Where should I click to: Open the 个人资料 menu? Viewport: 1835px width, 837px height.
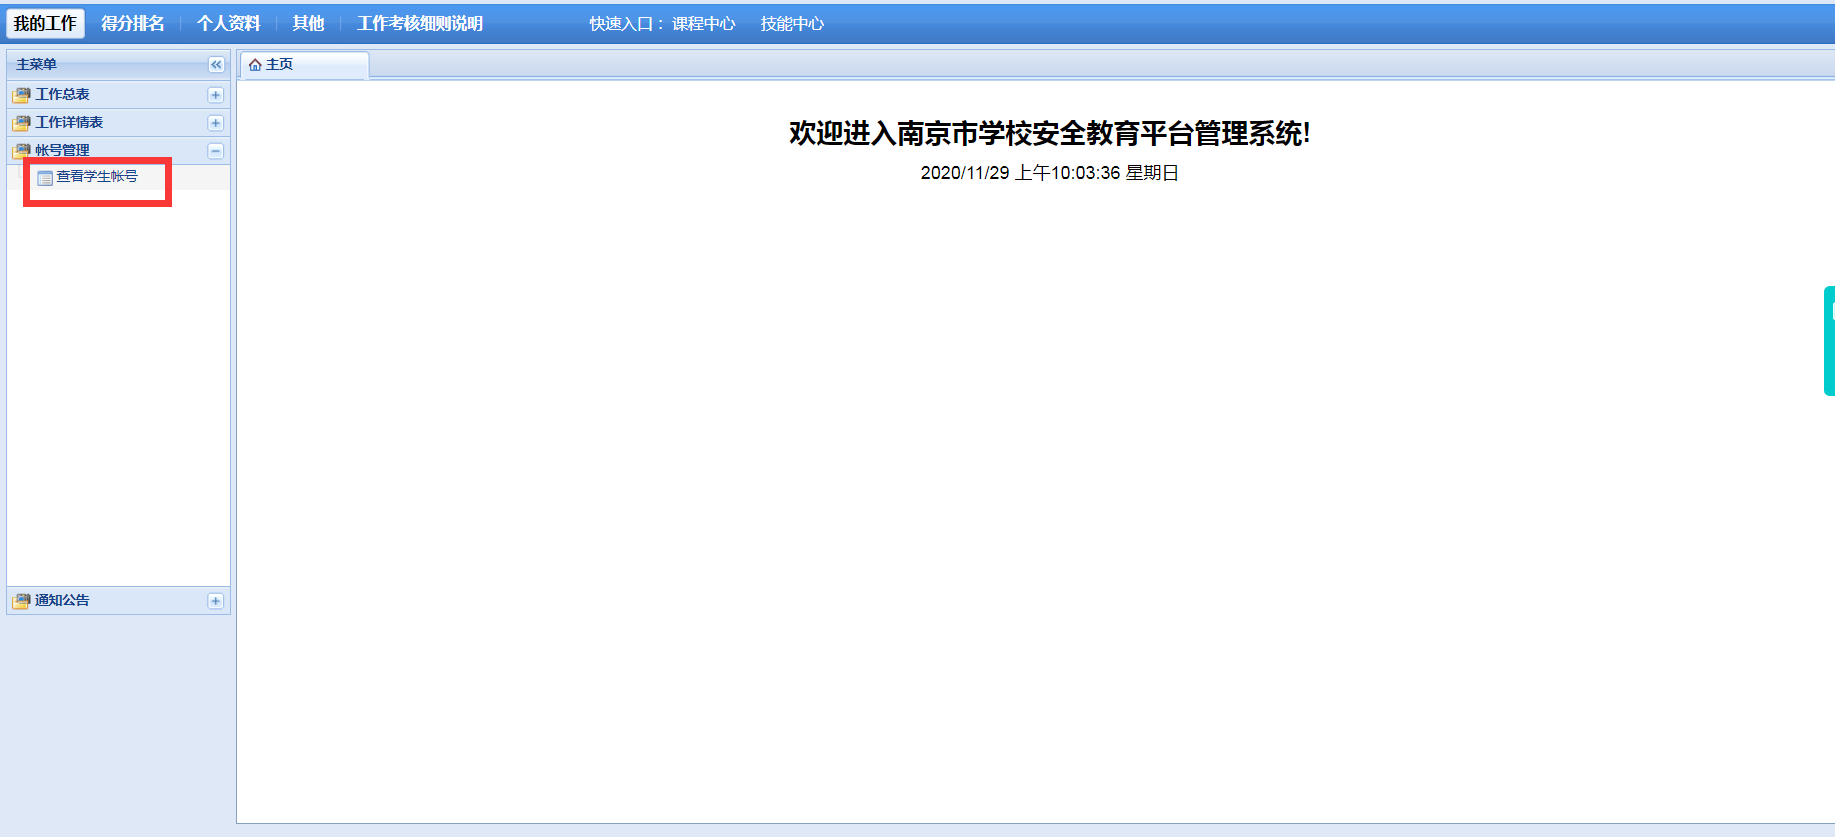tap(228, 23)
